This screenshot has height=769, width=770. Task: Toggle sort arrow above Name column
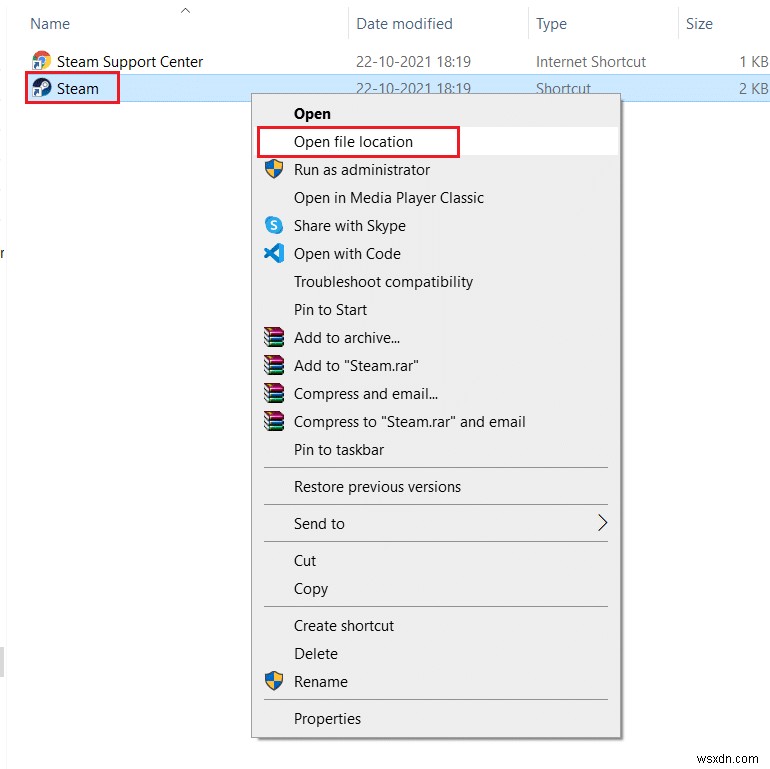pyautogui.click(x=185, y=10)
